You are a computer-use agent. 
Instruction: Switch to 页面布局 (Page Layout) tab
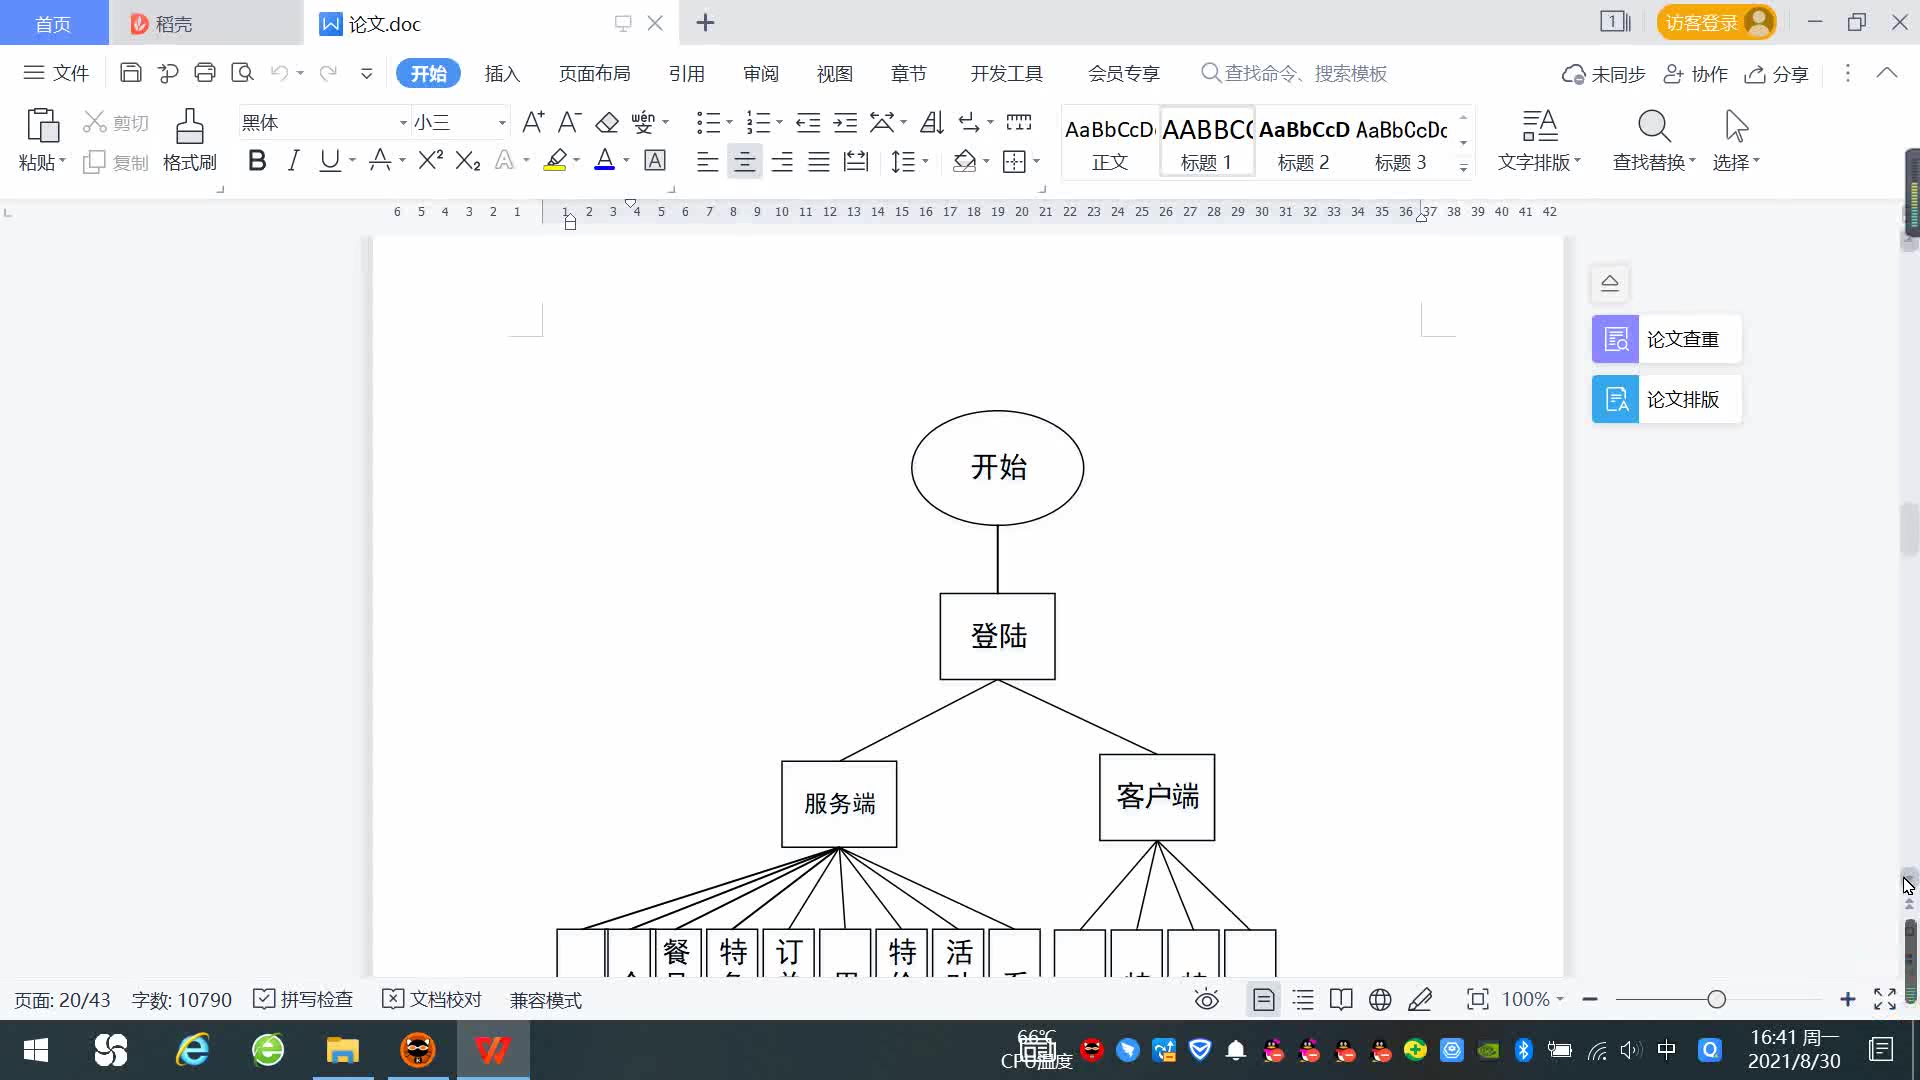[x=594, y=74]
